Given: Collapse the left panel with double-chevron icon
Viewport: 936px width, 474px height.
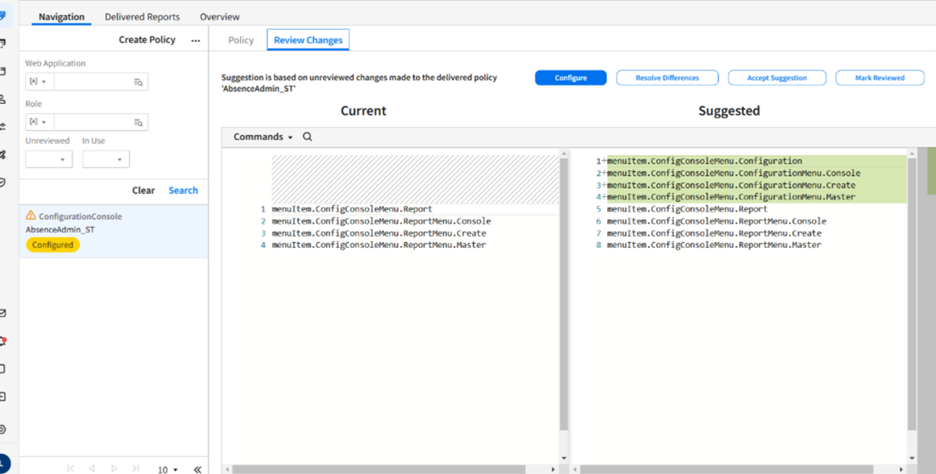Looking at the screenshot, I should (197, 468).
